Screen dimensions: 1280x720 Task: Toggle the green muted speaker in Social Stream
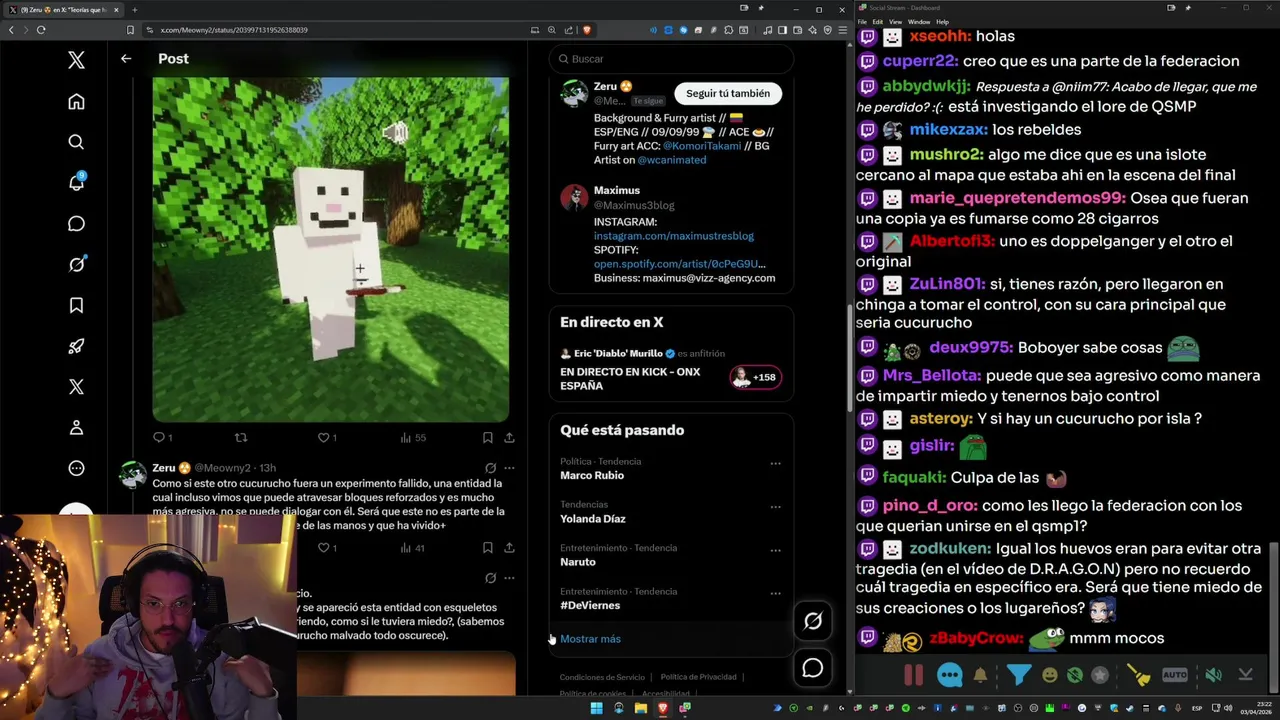click(x=1213, y=675)
